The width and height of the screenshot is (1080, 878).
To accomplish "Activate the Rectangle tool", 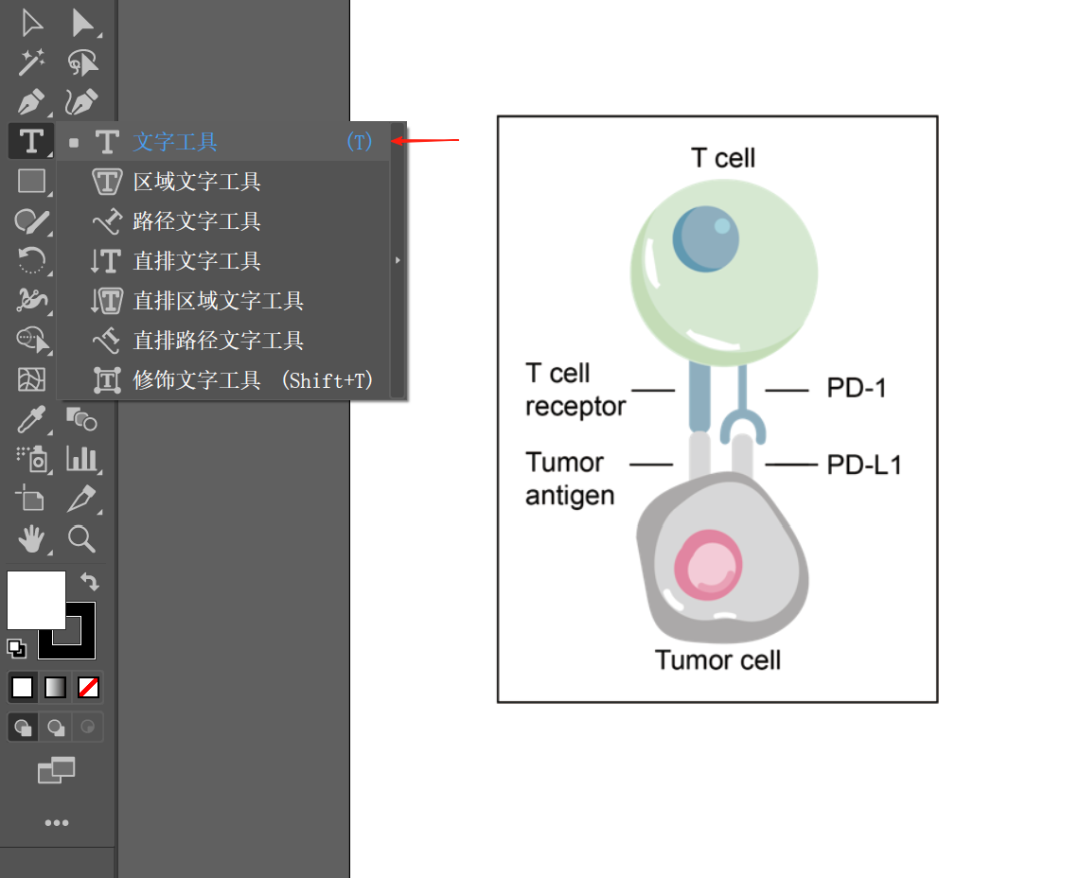I will tap(32, 181).
